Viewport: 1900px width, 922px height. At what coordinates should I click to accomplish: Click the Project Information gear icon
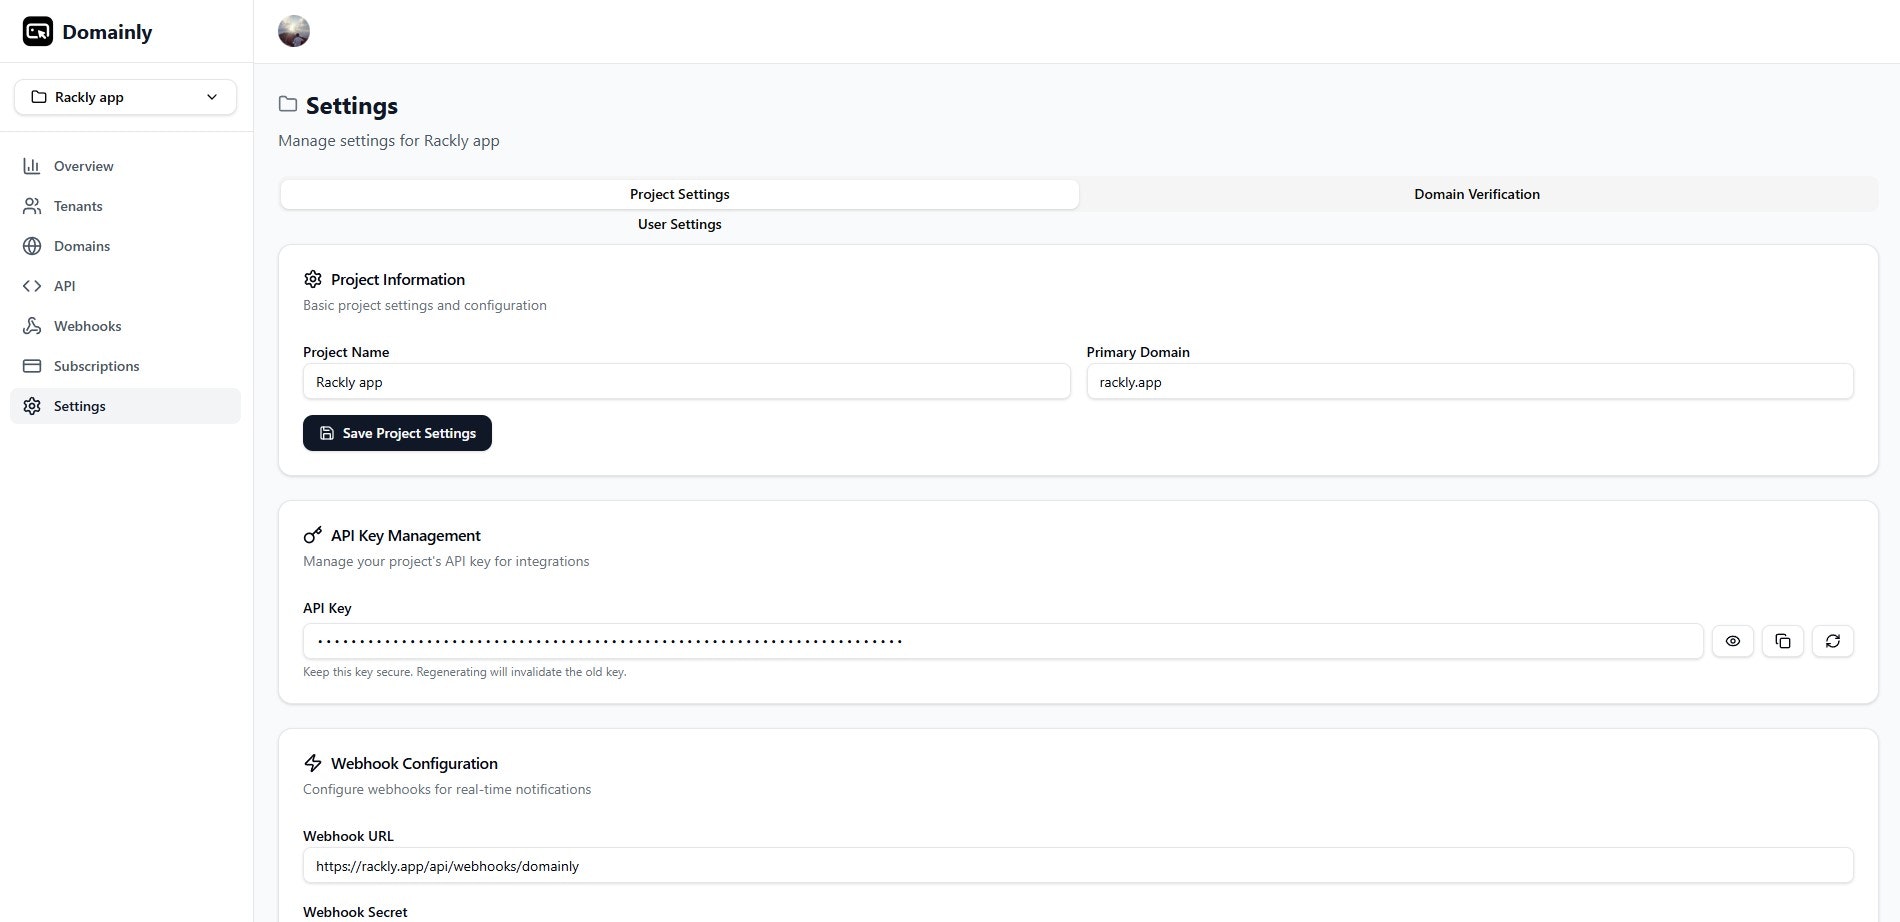(x=313, y=279)
